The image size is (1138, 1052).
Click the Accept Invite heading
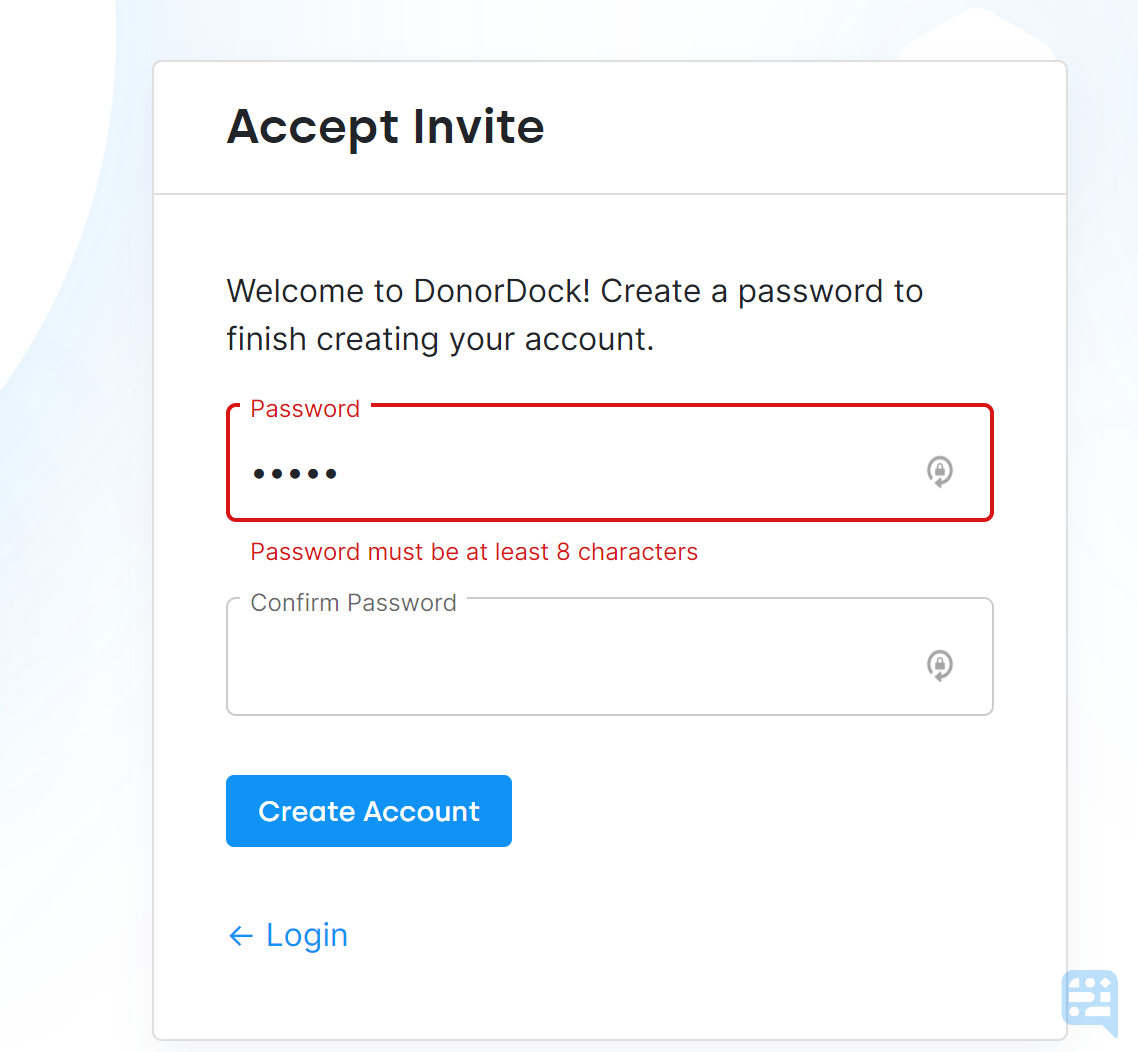click(x=386, y=127)
